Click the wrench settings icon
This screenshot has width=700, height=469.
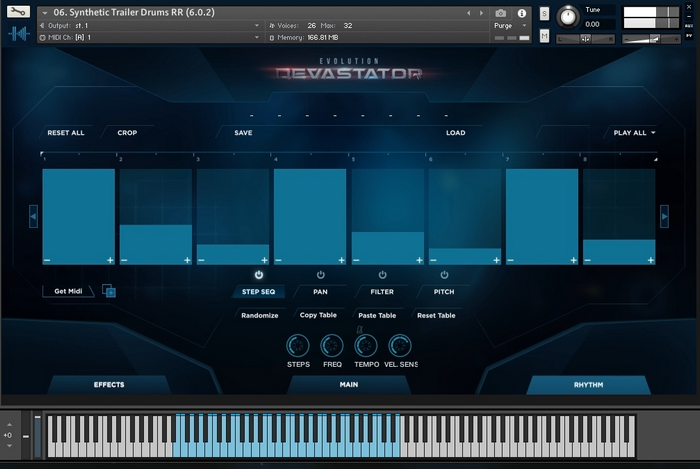(19, 12)
